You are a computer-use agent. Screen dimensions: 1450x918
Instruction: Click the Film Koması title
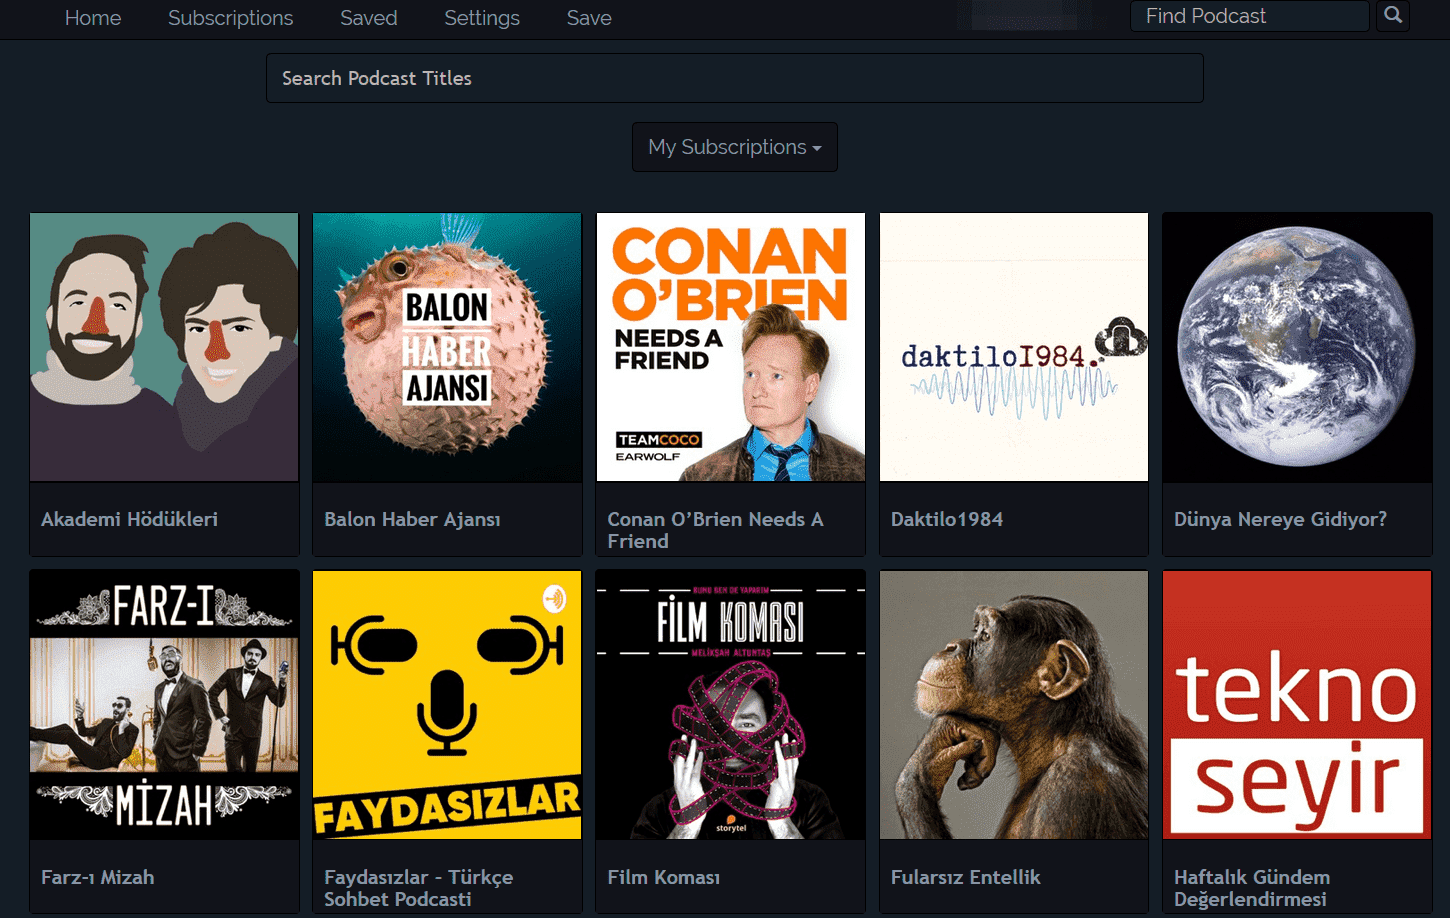[663, 877]
